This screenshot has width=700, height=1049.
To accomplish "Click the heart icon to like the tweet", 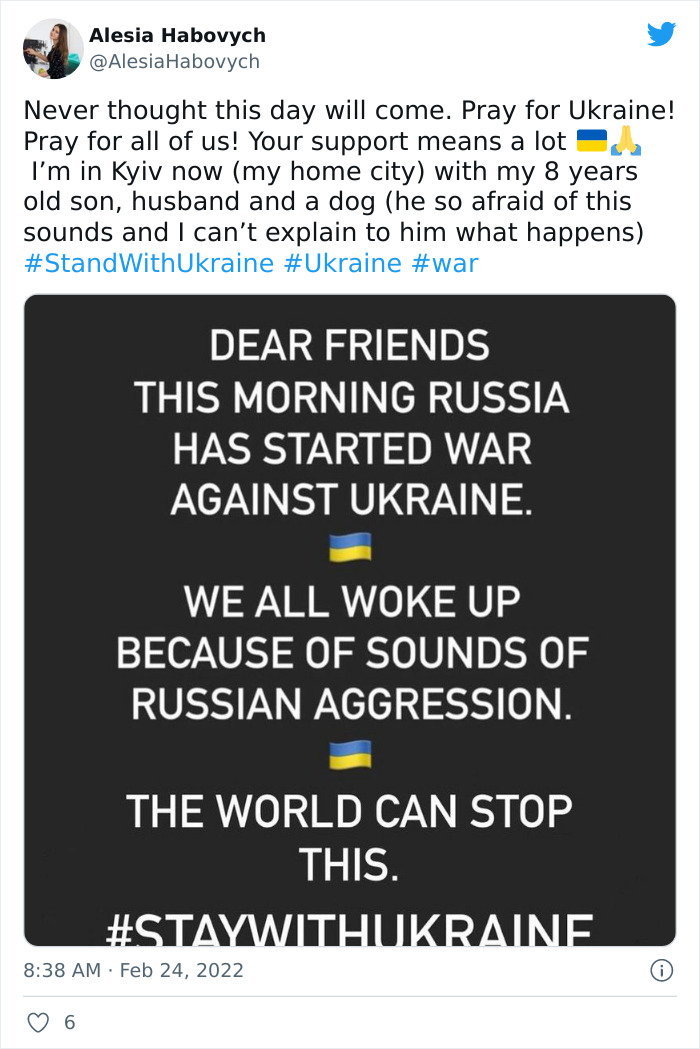I will (40, 1022).
